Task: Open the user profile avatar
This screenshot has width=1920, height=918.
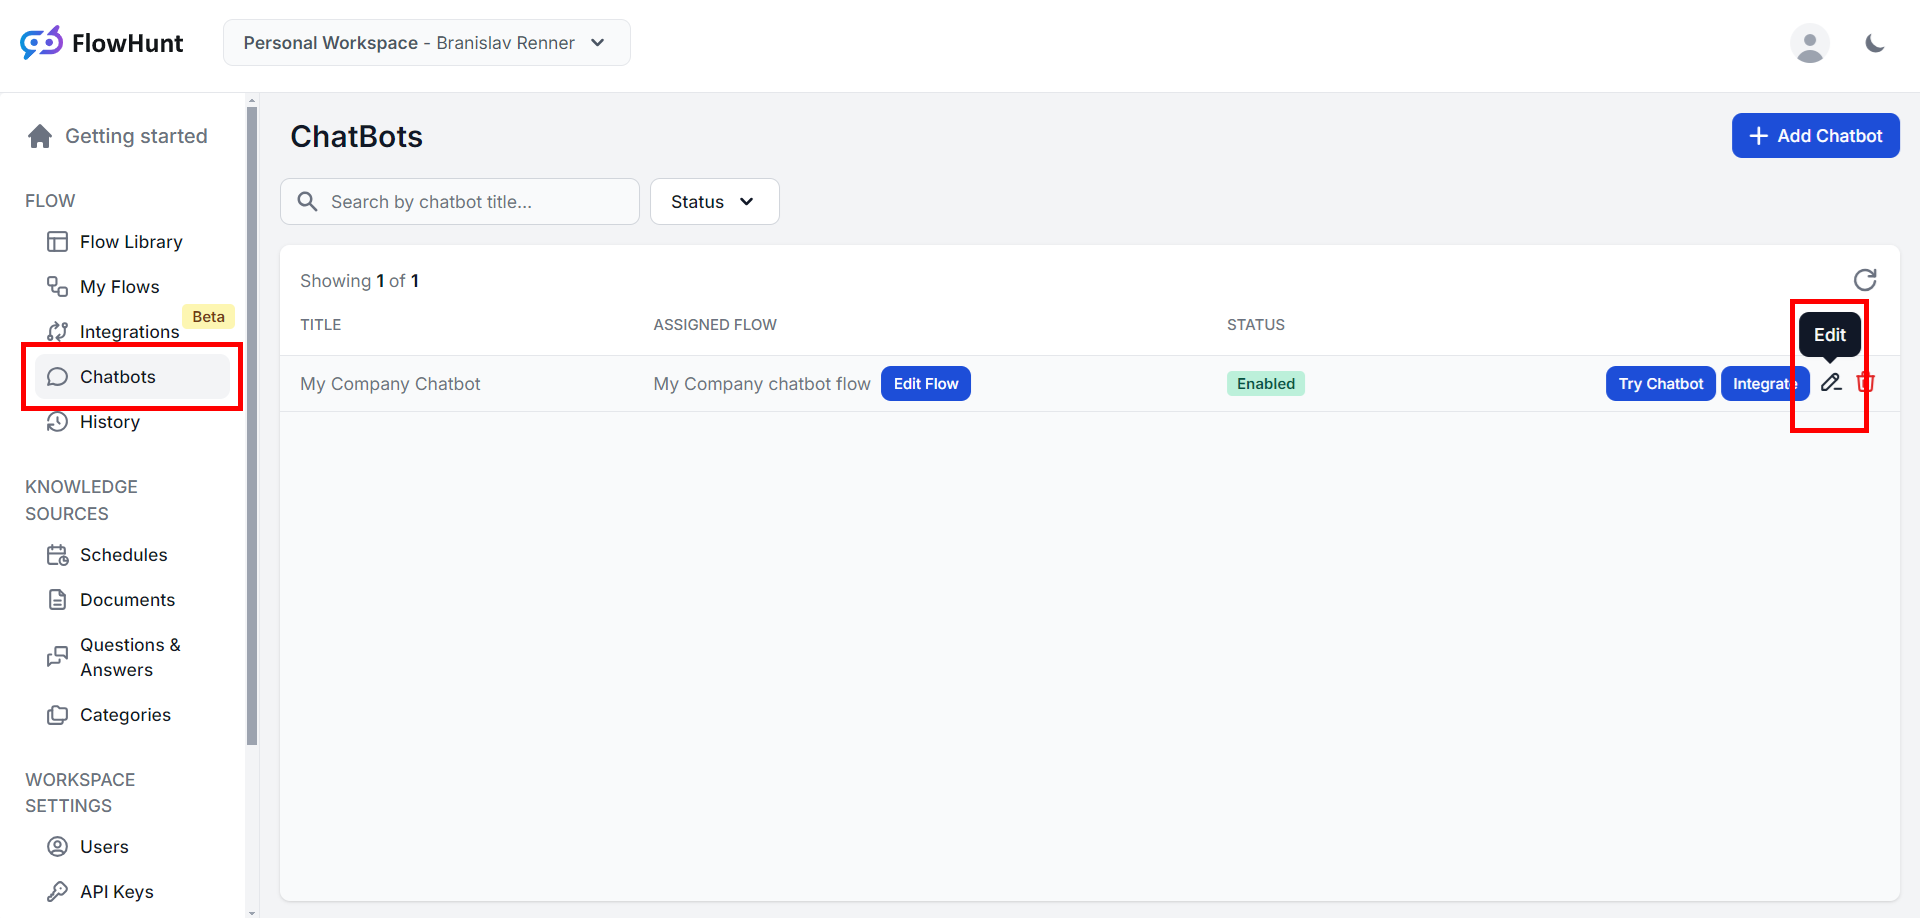Action: coord(1809,44)
